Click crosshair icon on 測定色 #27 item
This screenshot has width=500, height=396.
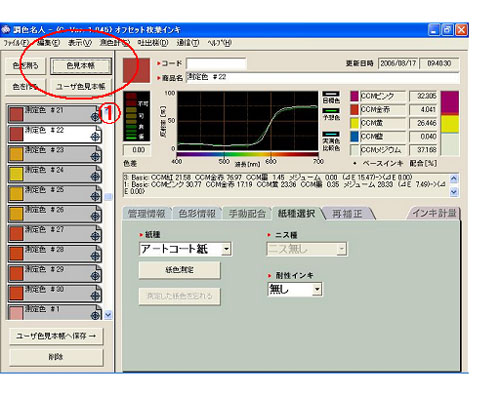pyautogui.click(x=95, y=236)
